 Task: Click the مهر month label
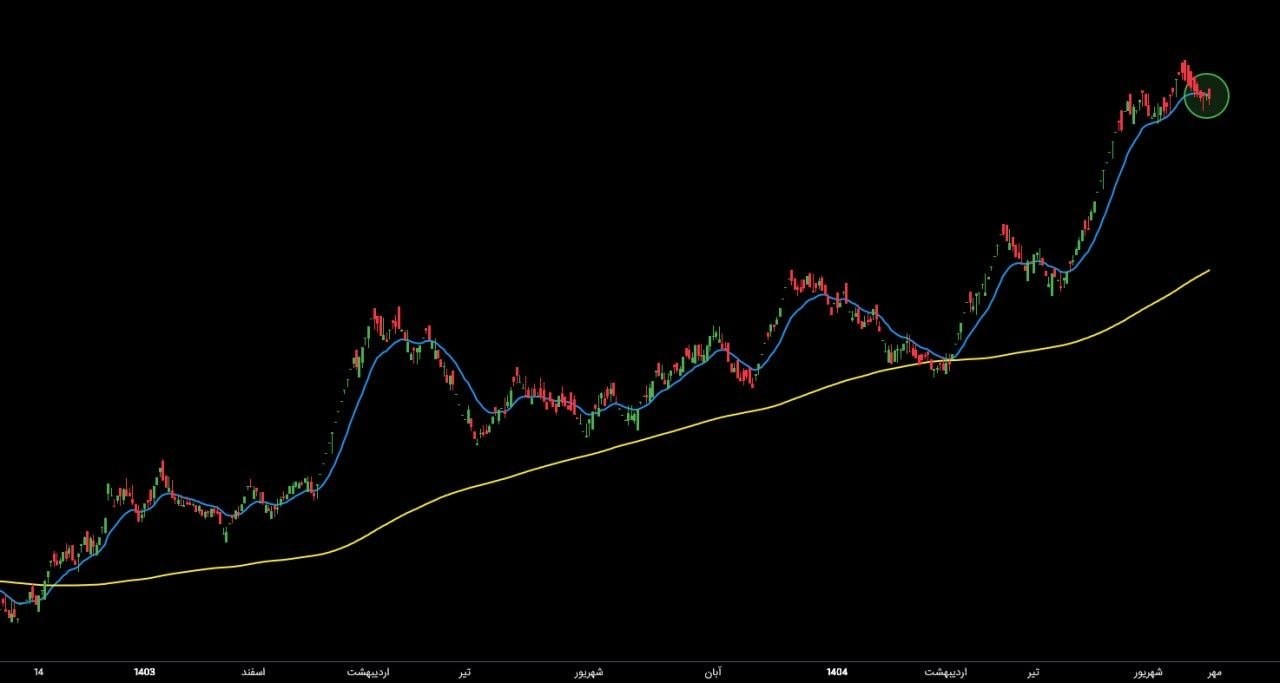(1214, 672)
